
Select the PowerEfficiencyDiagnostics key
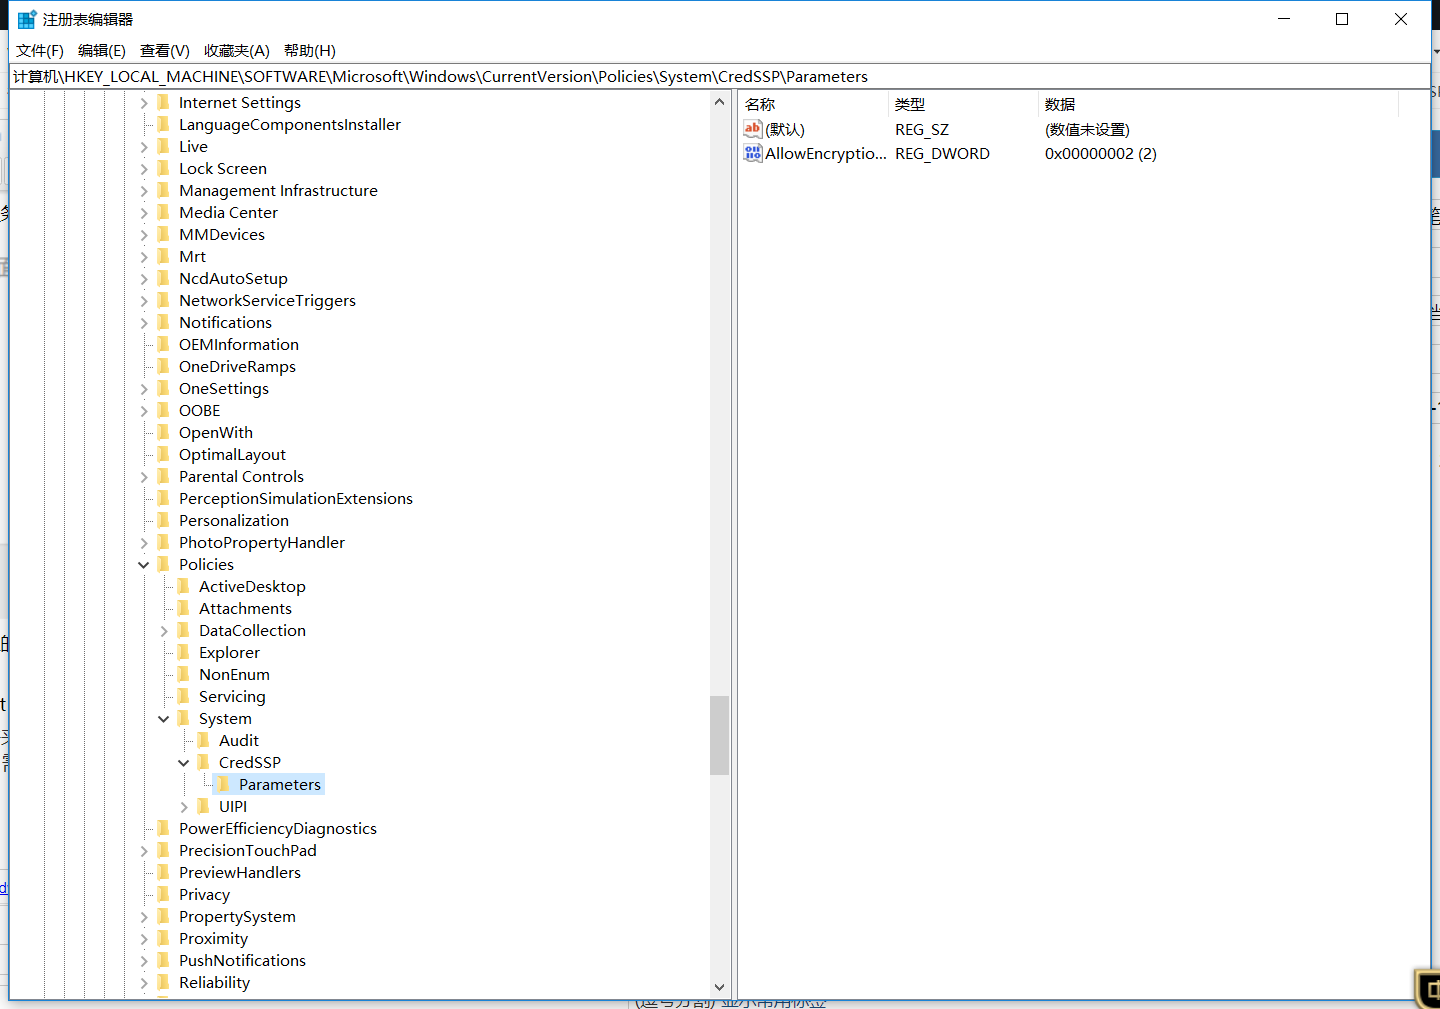click(278, 829)
